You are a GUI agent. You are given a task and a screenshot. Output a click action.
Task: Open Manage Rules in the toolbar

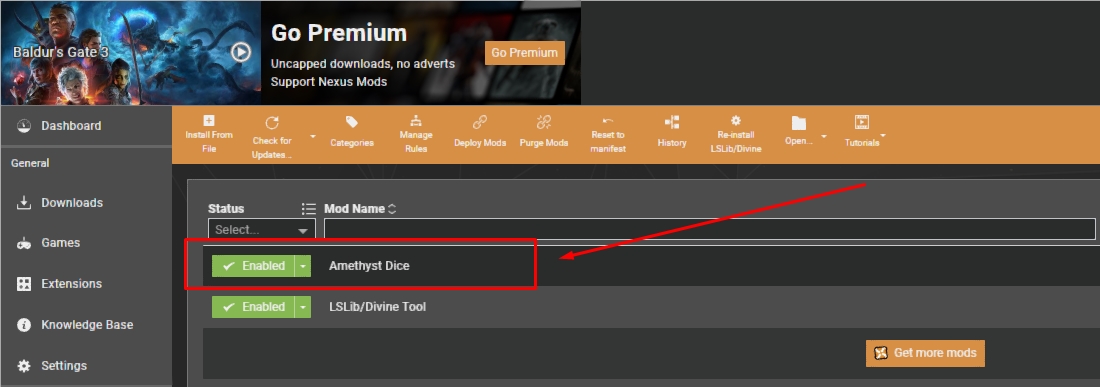point(416,135)
